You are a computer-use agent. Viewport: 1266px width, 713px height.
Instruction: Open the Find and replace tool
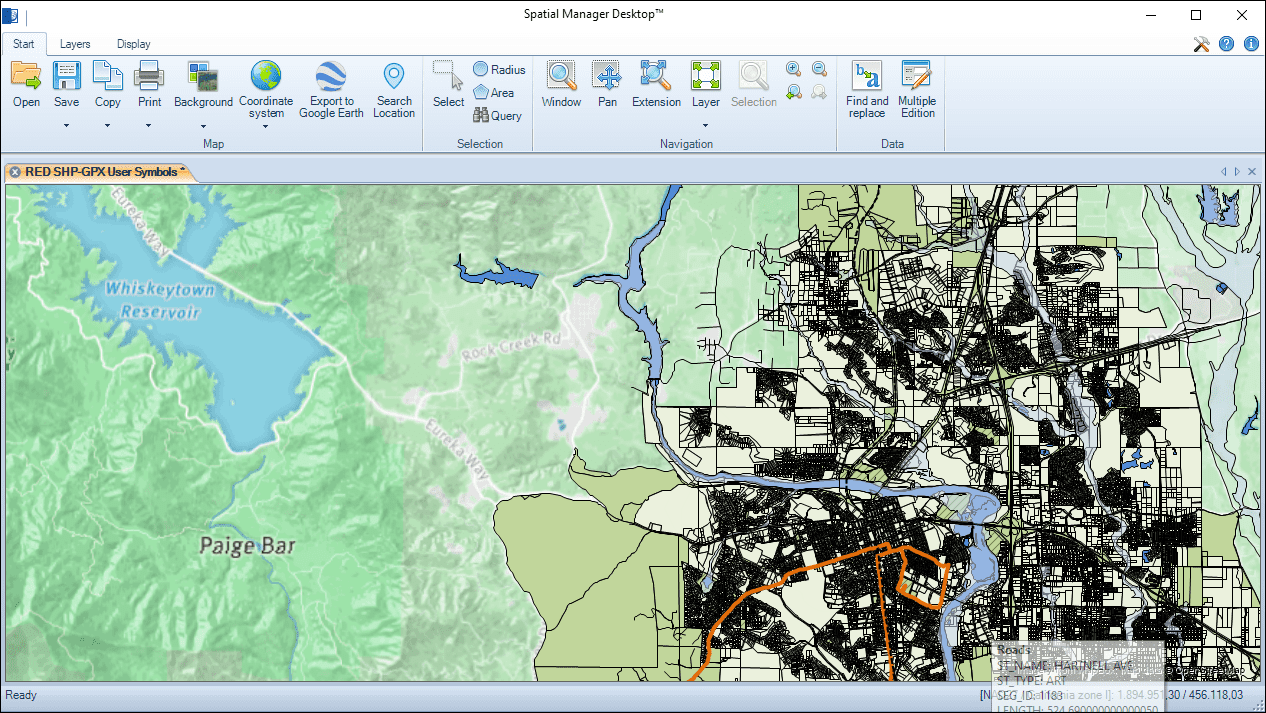click(x=867, y=89)
